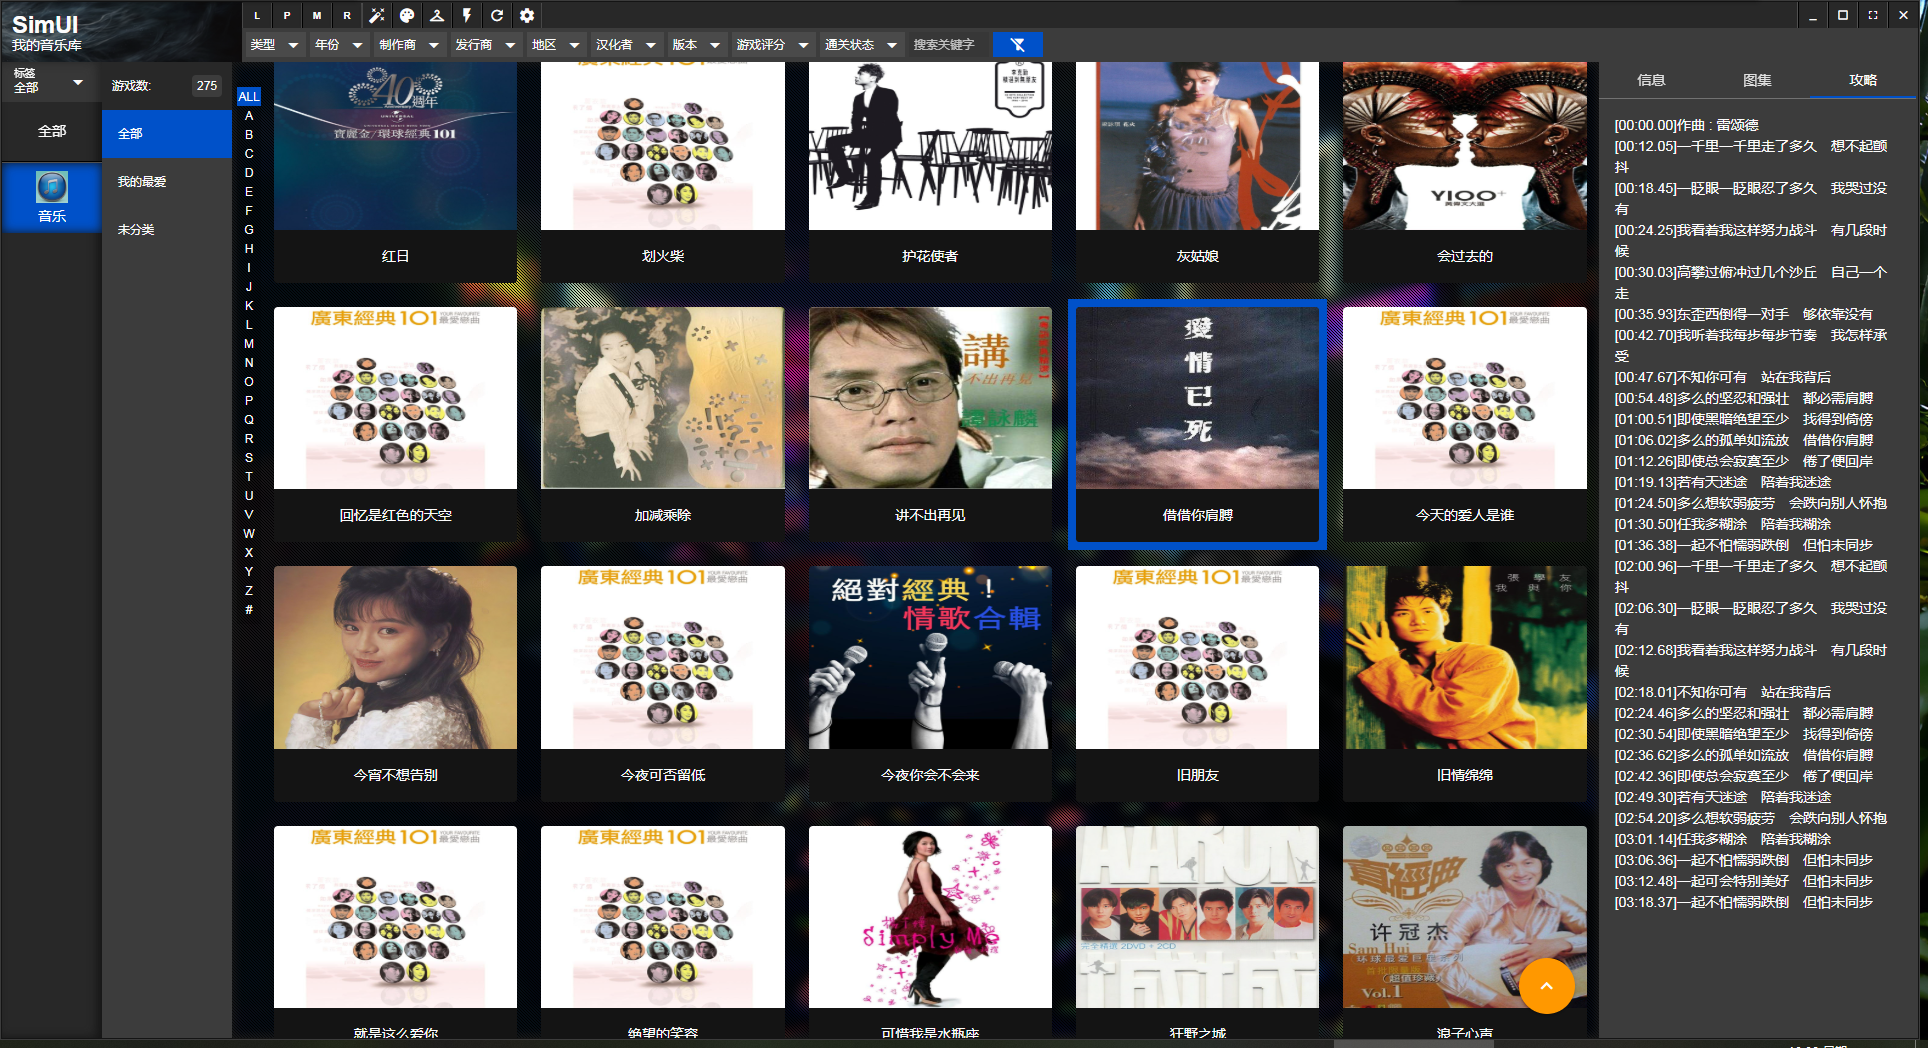Switch to the 图集 tab
Image resolution: width=1928 pixels, height=1048 pixels.
tap(1757, 80)
